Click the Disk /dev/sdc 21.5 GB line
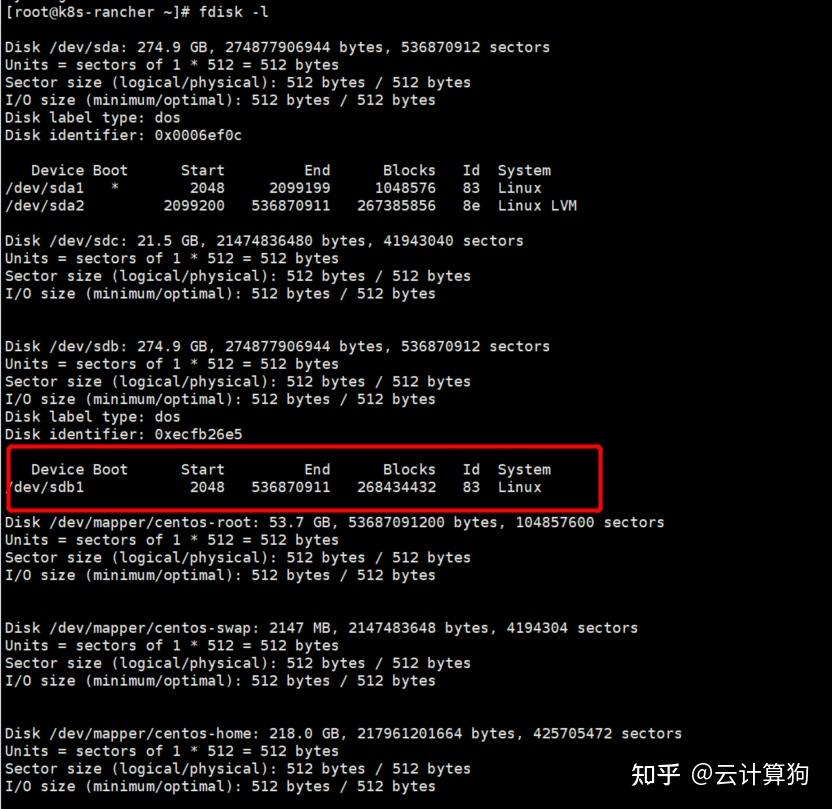 [x=264, y=241]
